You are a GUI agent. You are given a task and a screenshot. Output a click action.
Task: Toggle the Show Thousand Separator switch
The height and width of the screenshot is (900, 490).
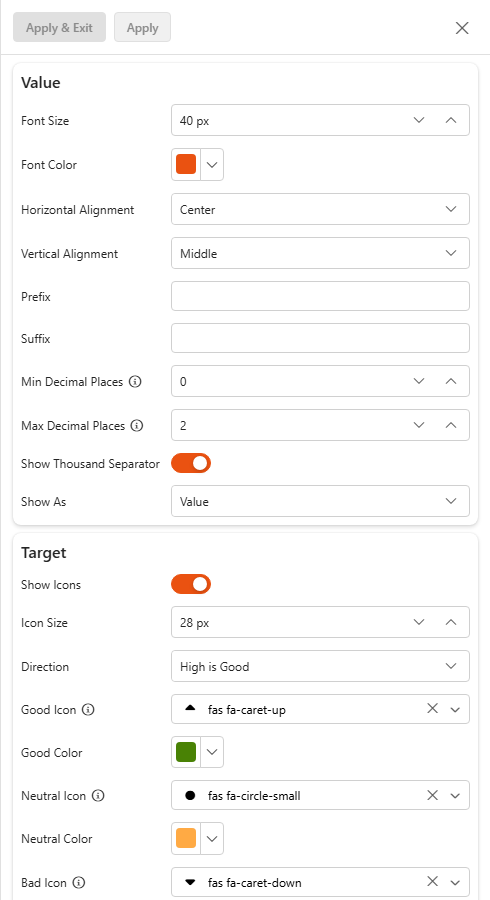(x=191, y=464)
